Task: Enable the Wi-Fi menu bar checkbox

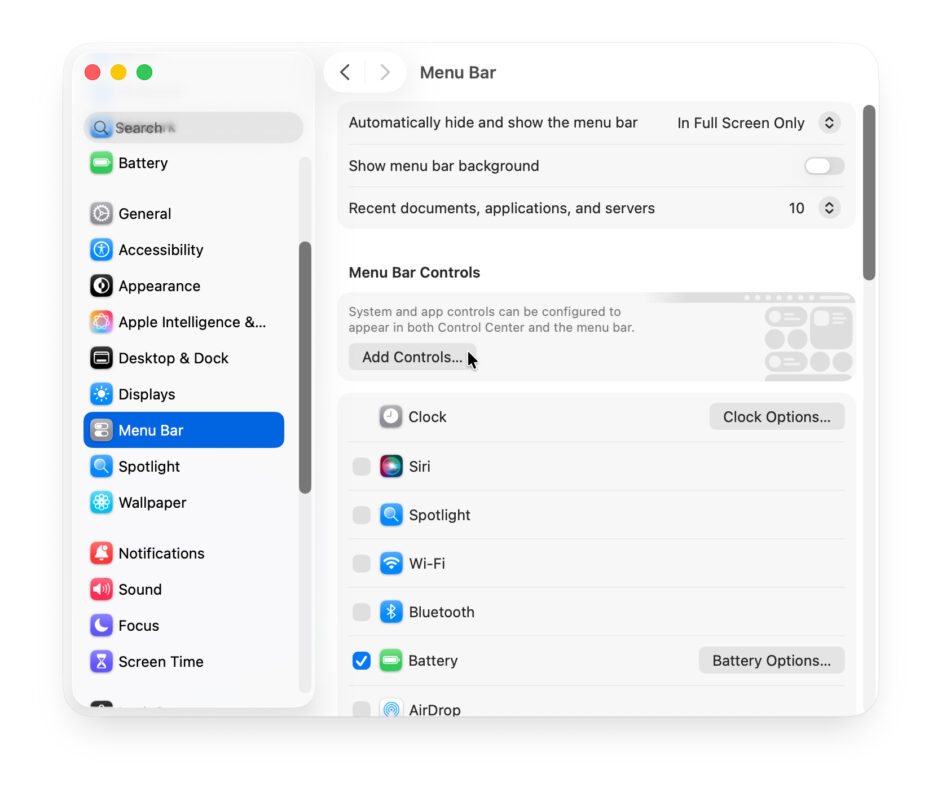Action: (x=361, y=563)
